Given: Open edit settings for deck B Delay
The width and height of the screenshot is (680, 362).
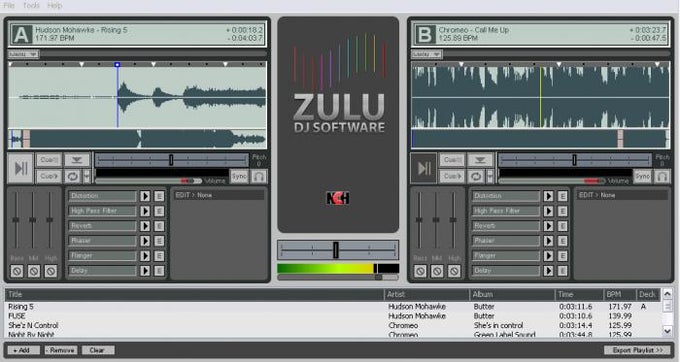Looking at the screenshot, I should 562,271.
